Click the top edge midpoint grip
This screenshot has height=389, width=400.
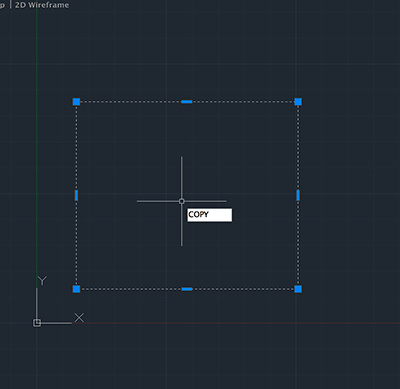[187, 102]
